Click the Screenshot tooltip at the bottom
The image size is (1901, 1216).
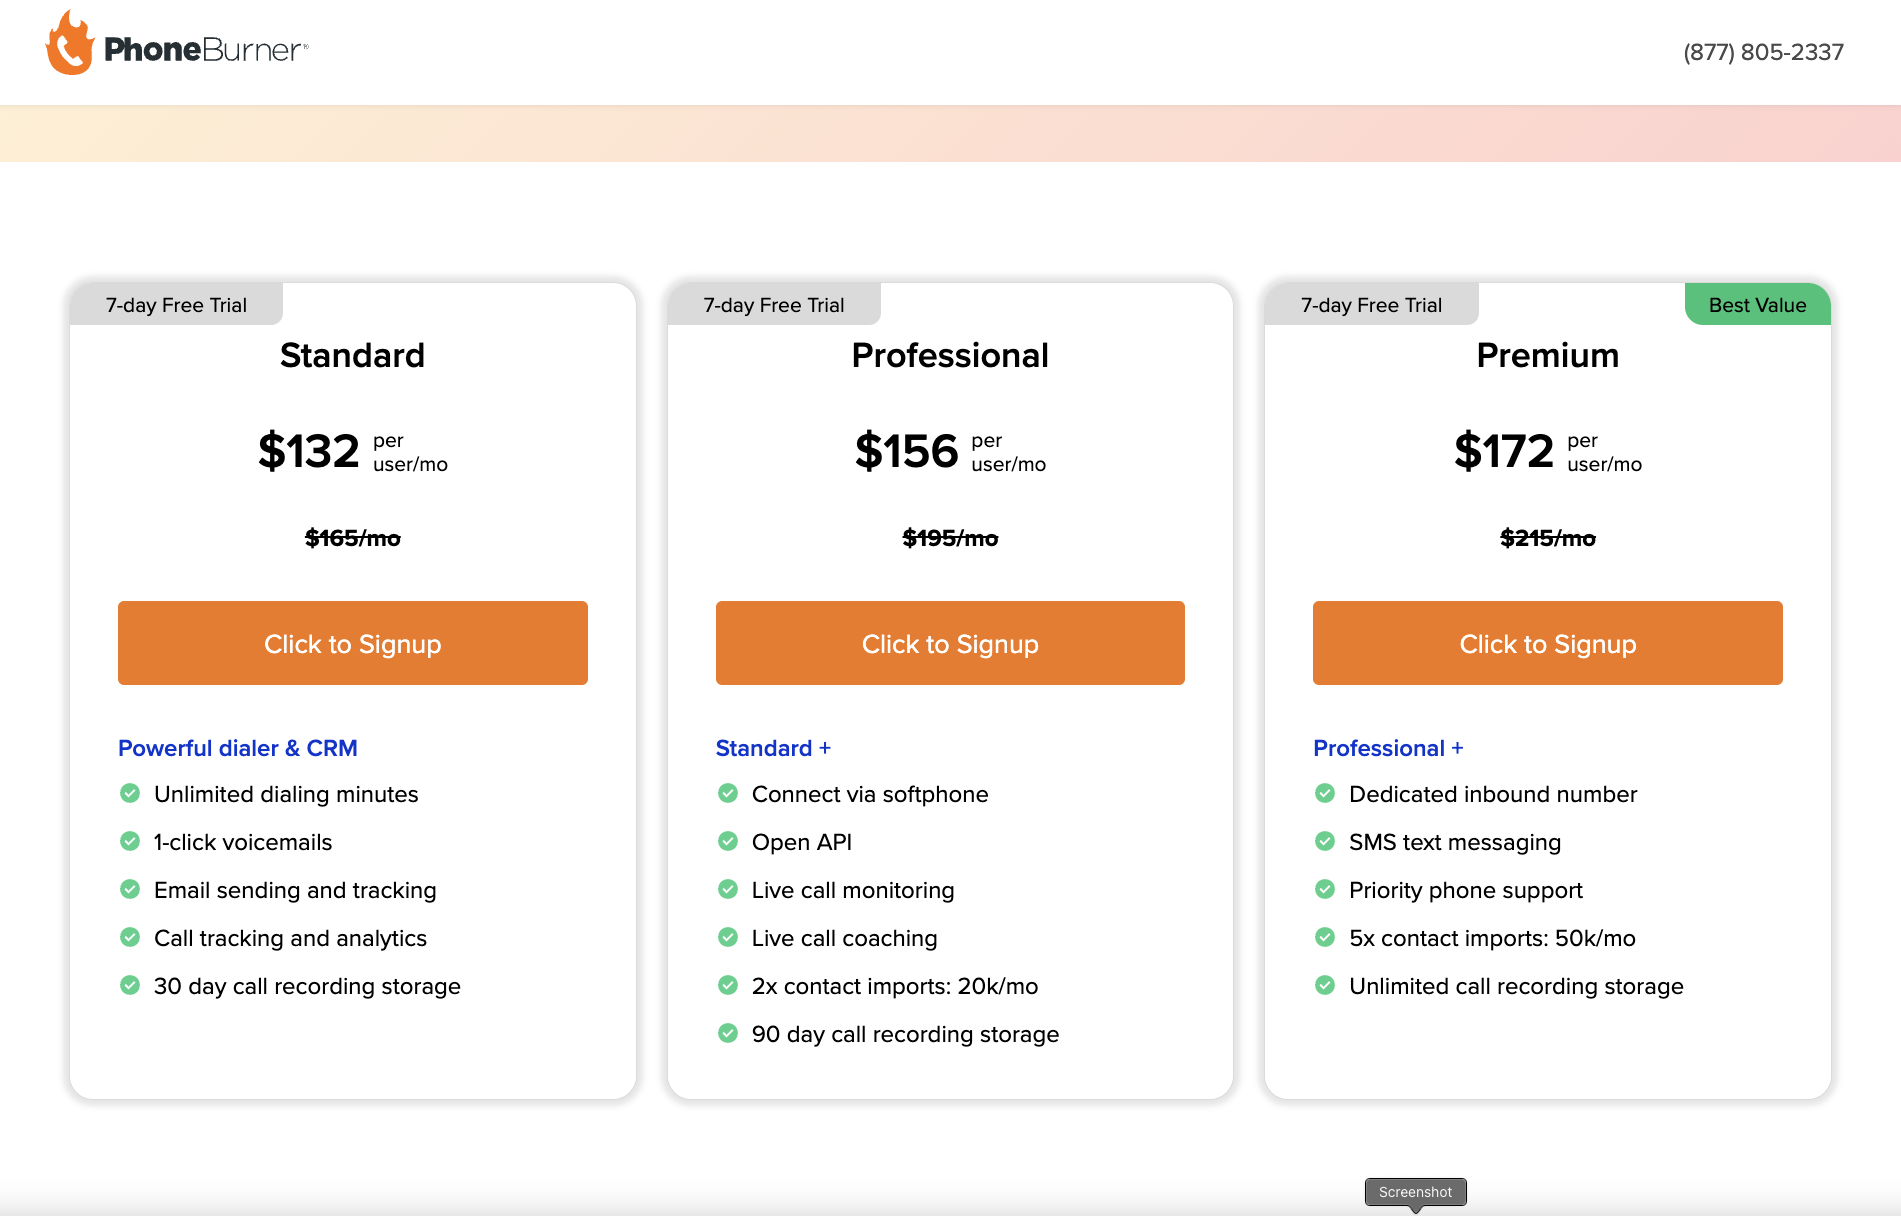pos(1415,1192)
